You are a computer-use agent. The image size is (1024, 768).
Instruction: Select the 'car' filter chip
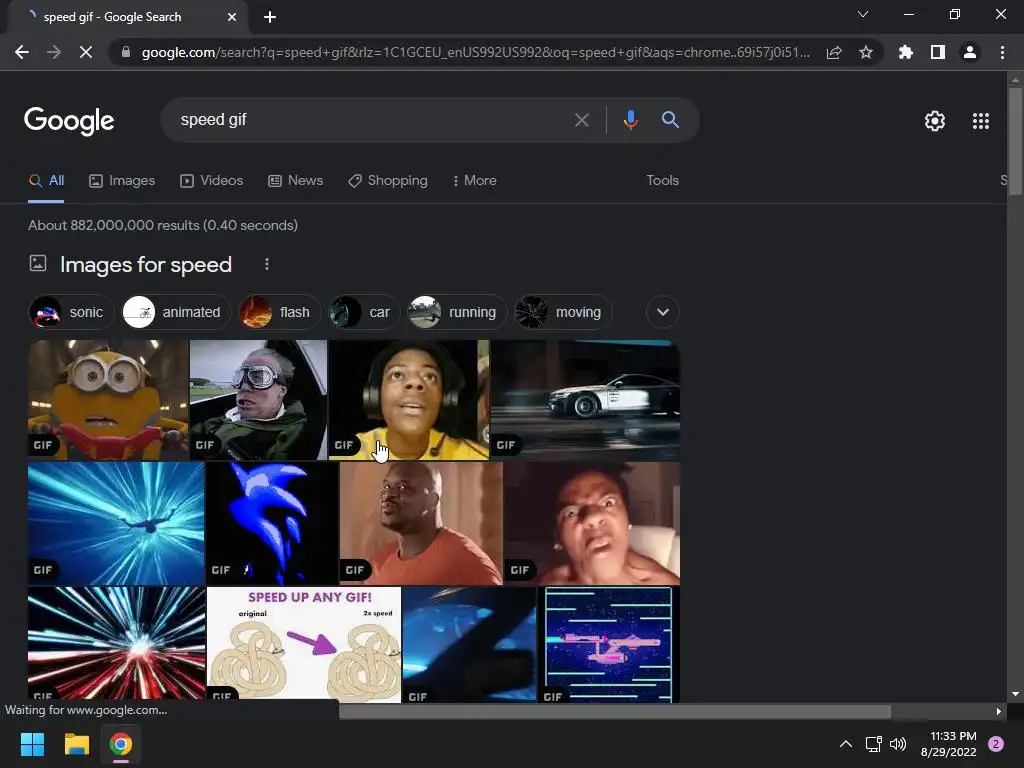364,312
